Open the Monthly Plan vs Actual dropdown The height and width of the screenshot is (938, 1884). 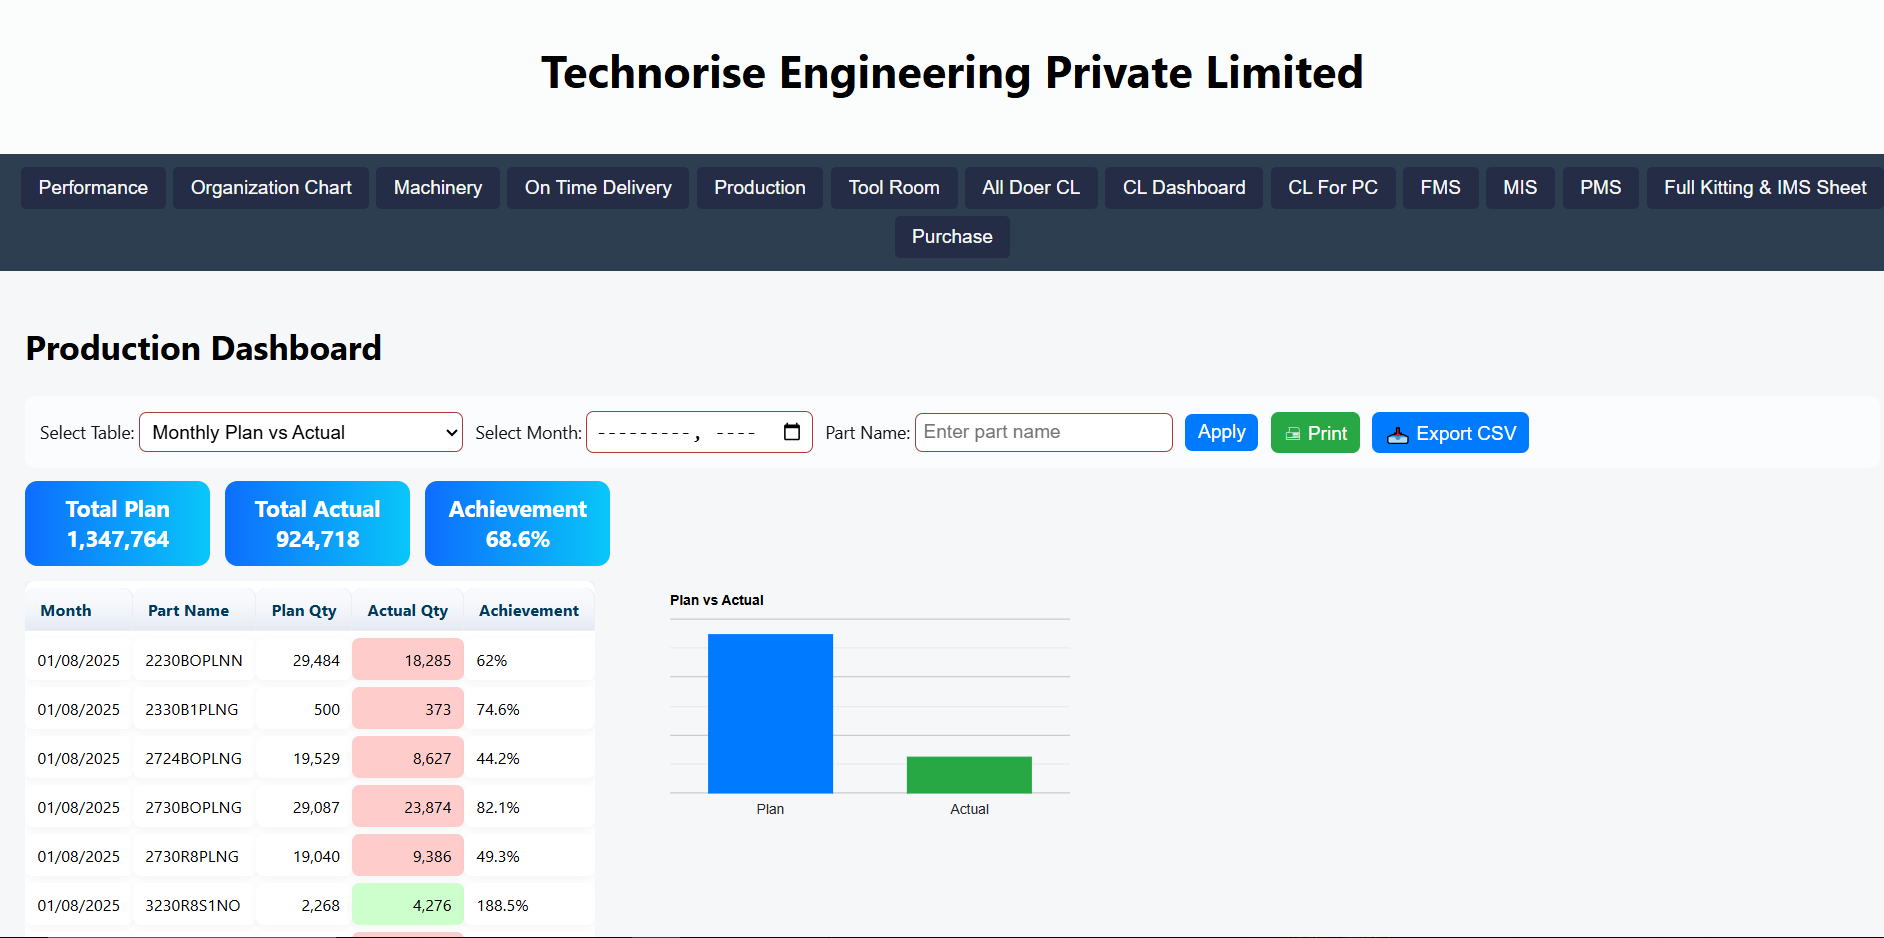(300, 432)
